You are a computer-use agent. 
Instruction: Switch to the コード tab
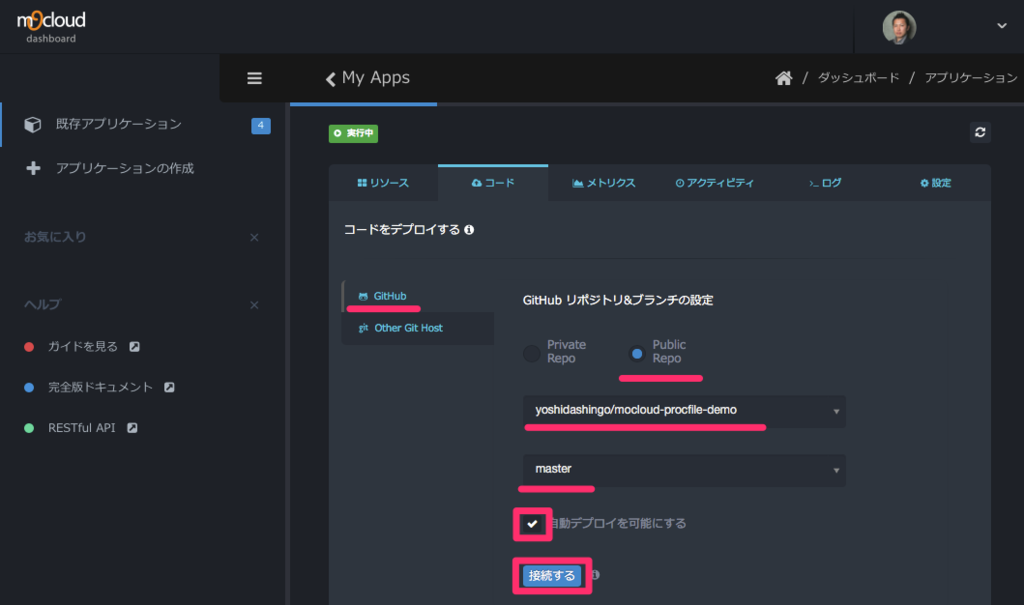coord(493,183)
